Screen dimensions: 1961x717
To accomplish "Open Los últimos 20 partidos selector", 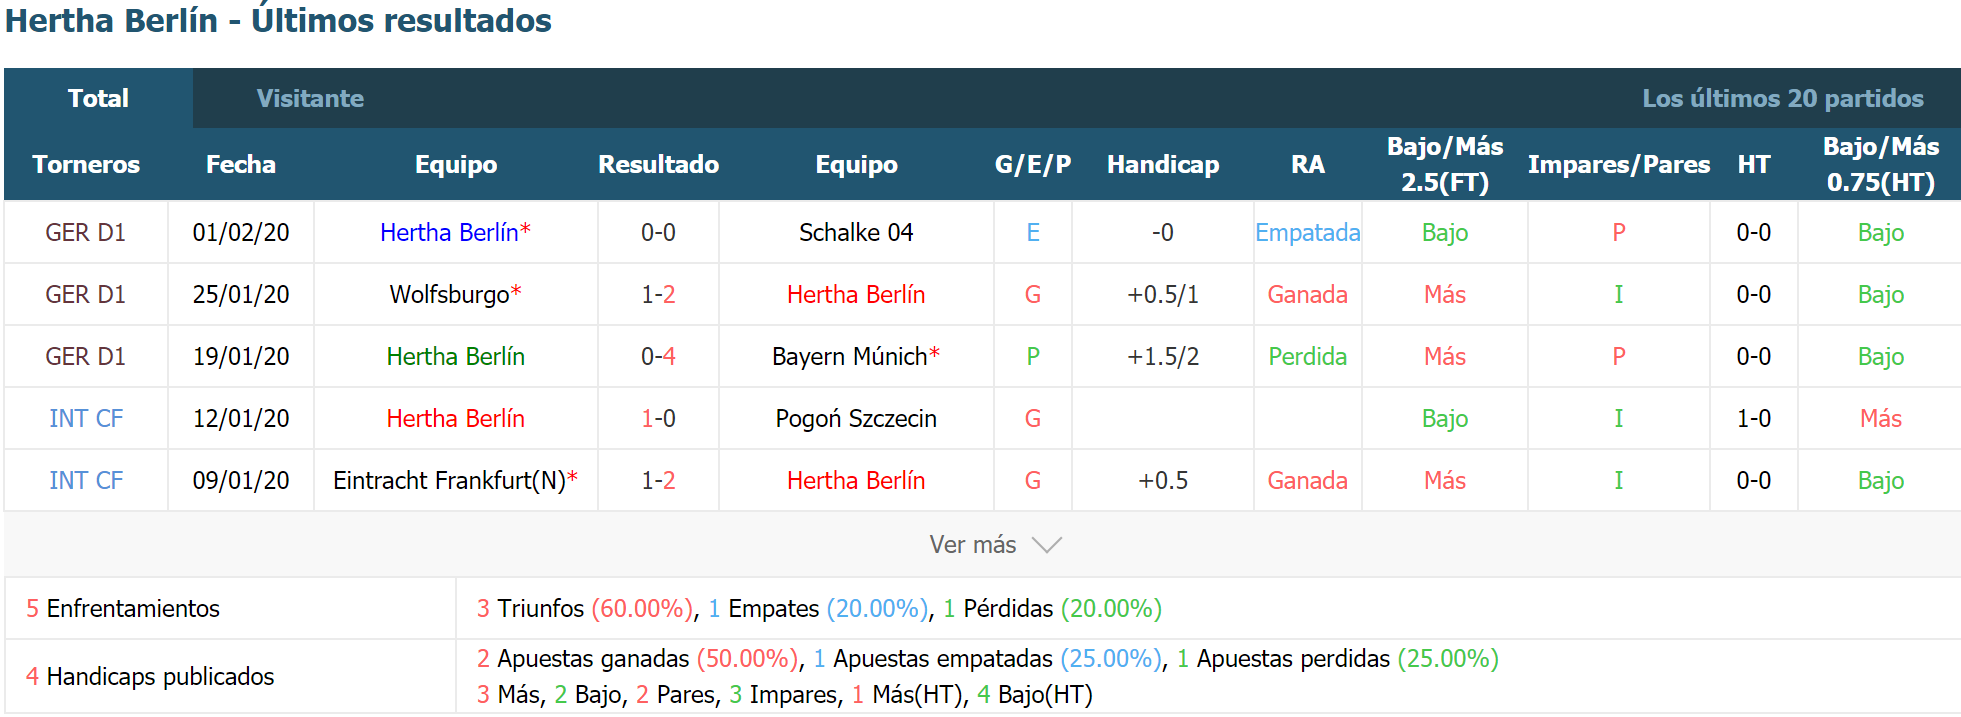I will coord(1782,98).
